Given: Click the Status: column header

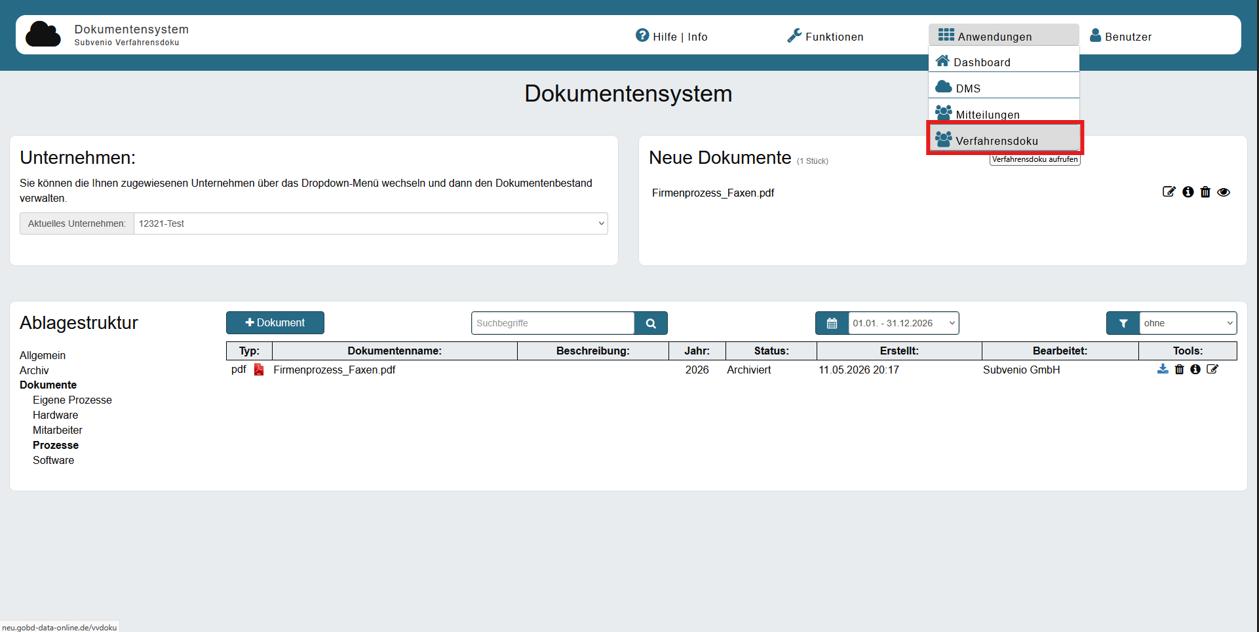Looking at the screenshot, I should coord(771,351).
